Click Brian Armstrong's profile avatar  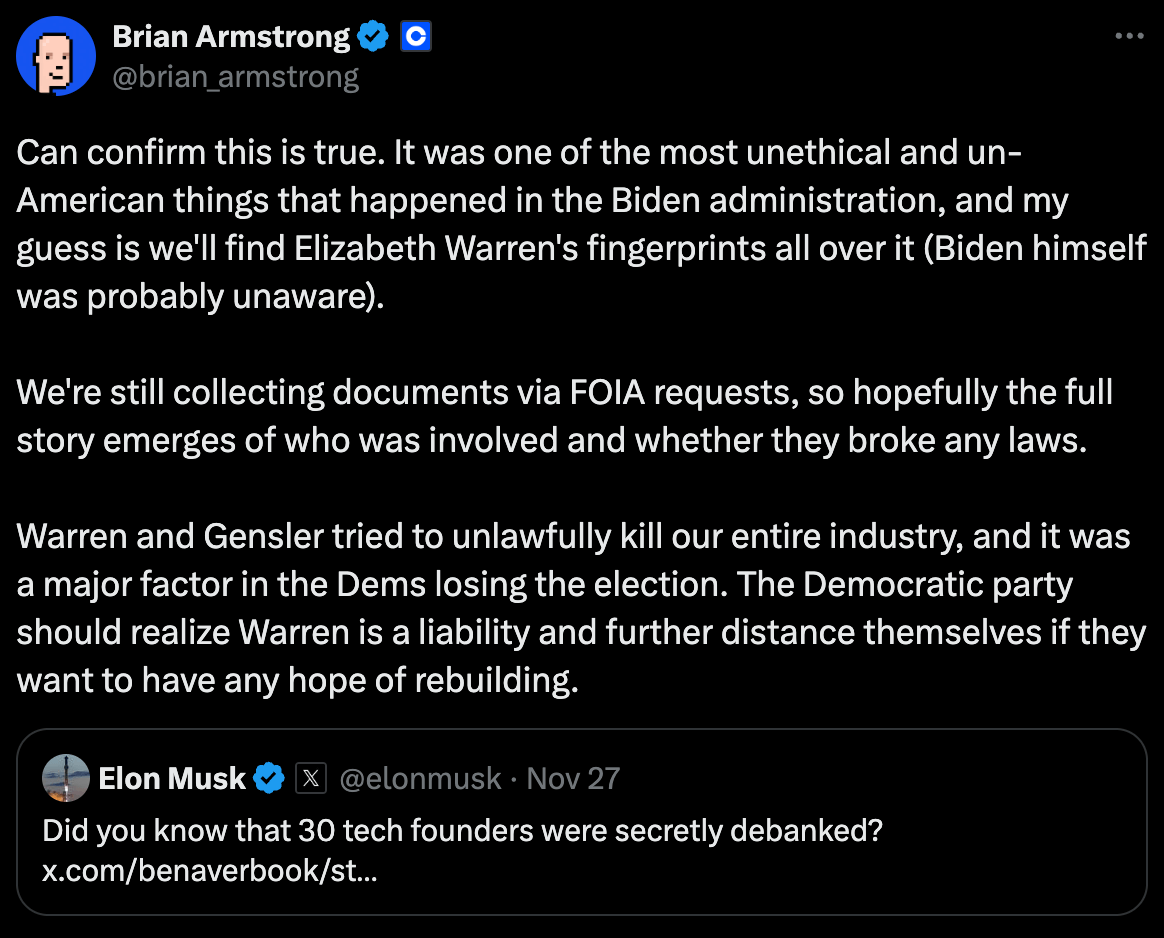click(57, 57)
